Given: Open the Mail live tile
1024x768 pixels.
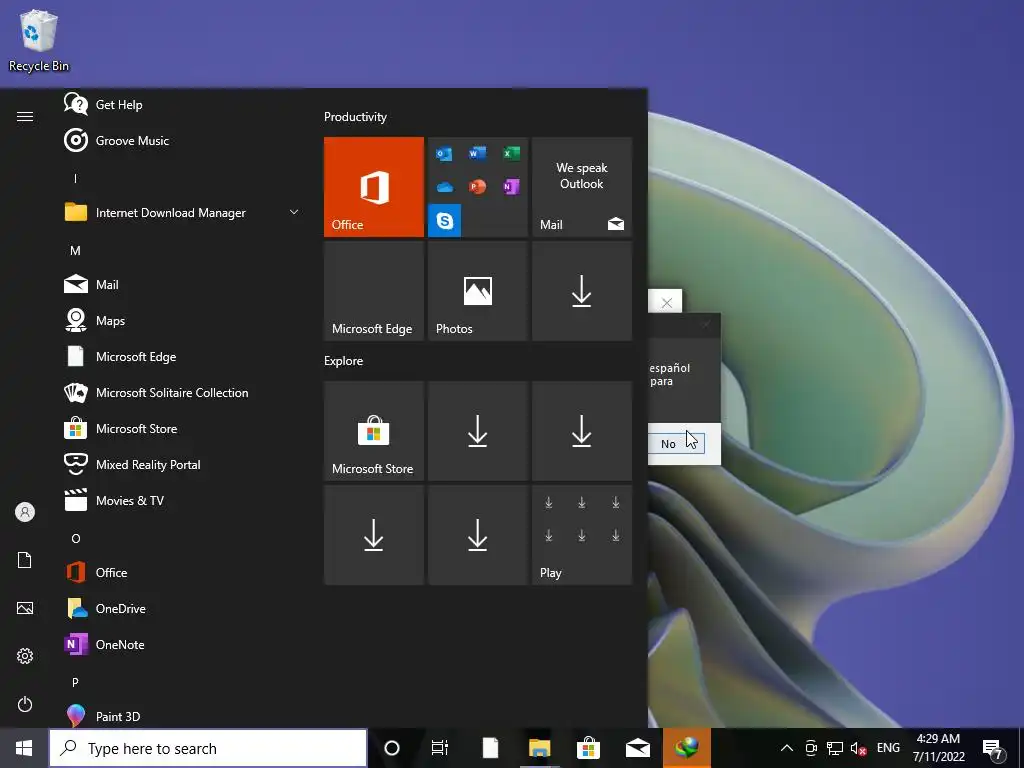Looking at the screenshot, I should tap(582, 187).
